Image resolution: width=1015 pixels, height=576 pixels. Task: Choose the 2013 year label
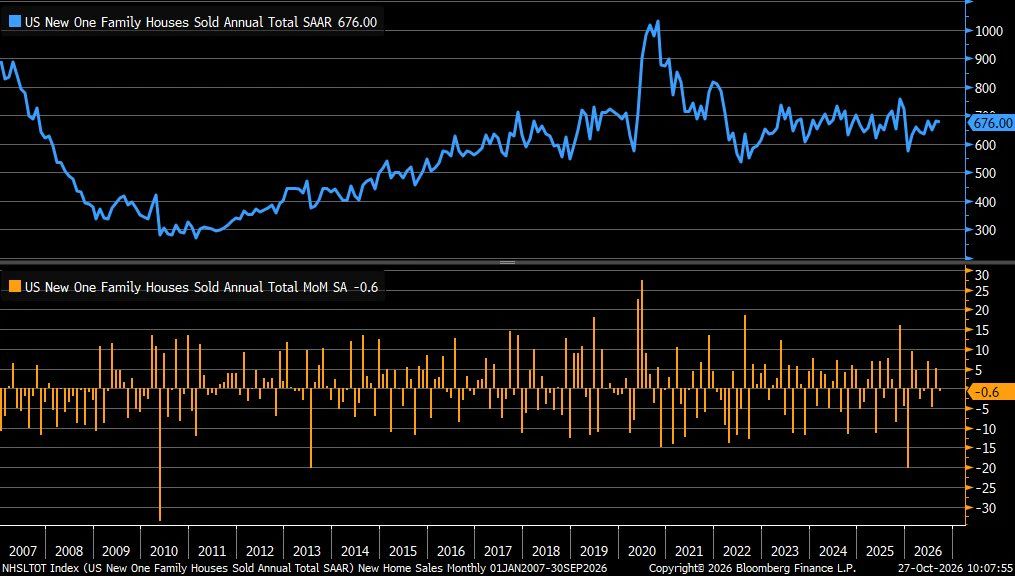[x=307, y=551]
